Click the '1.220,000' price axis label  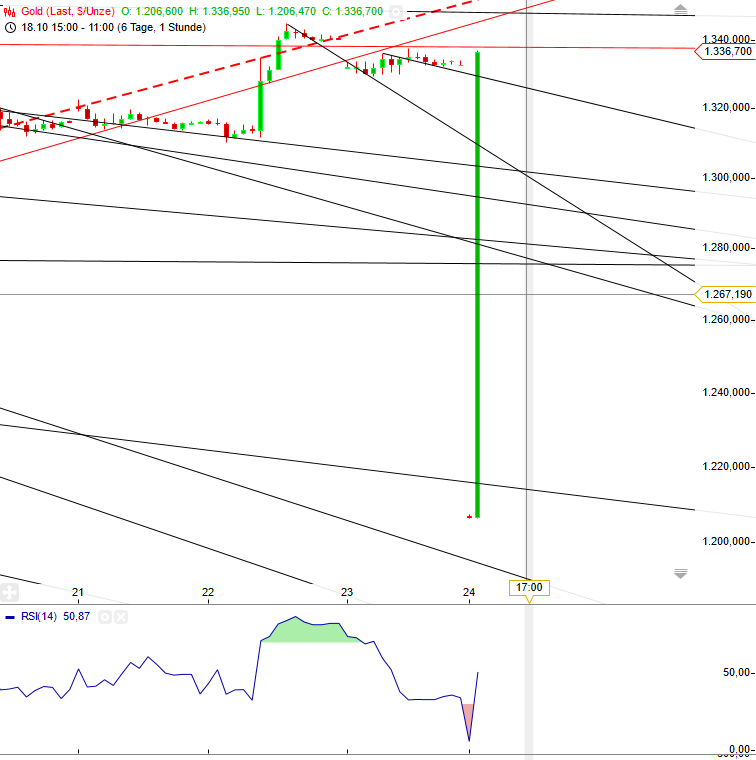coord(726,466)
